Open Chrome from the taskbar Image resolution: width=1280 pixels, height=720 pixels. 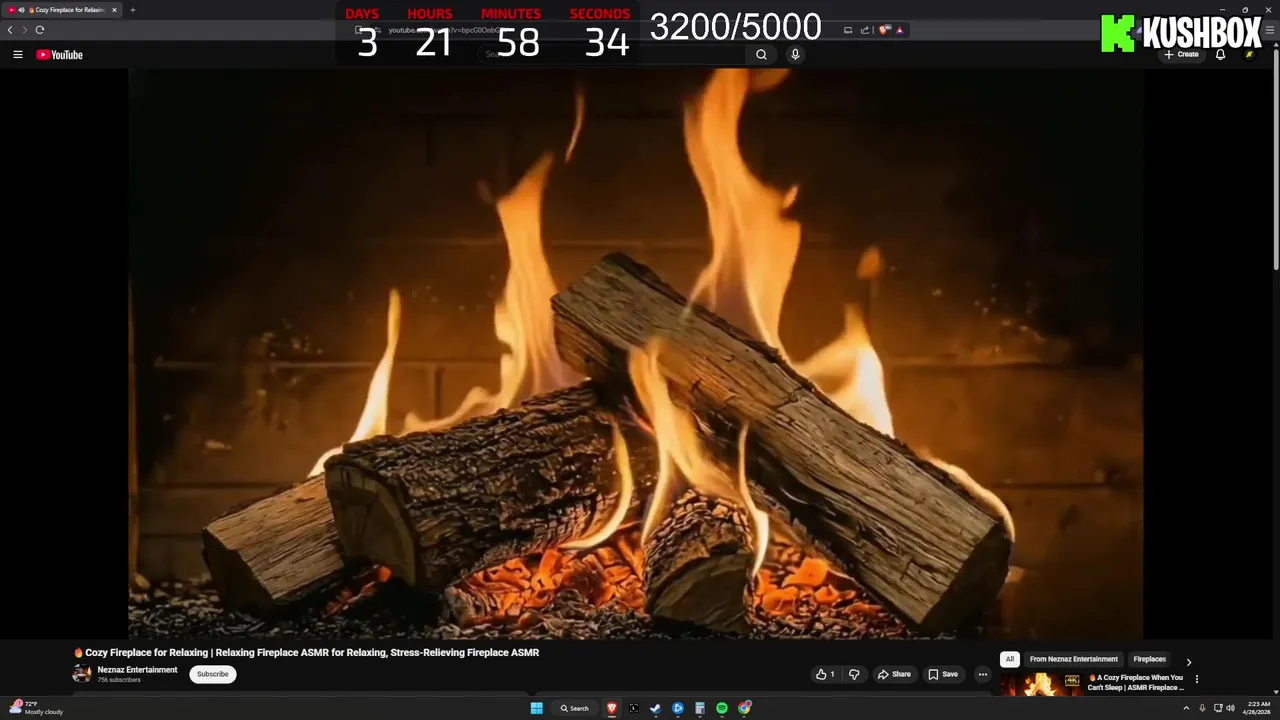744,708
